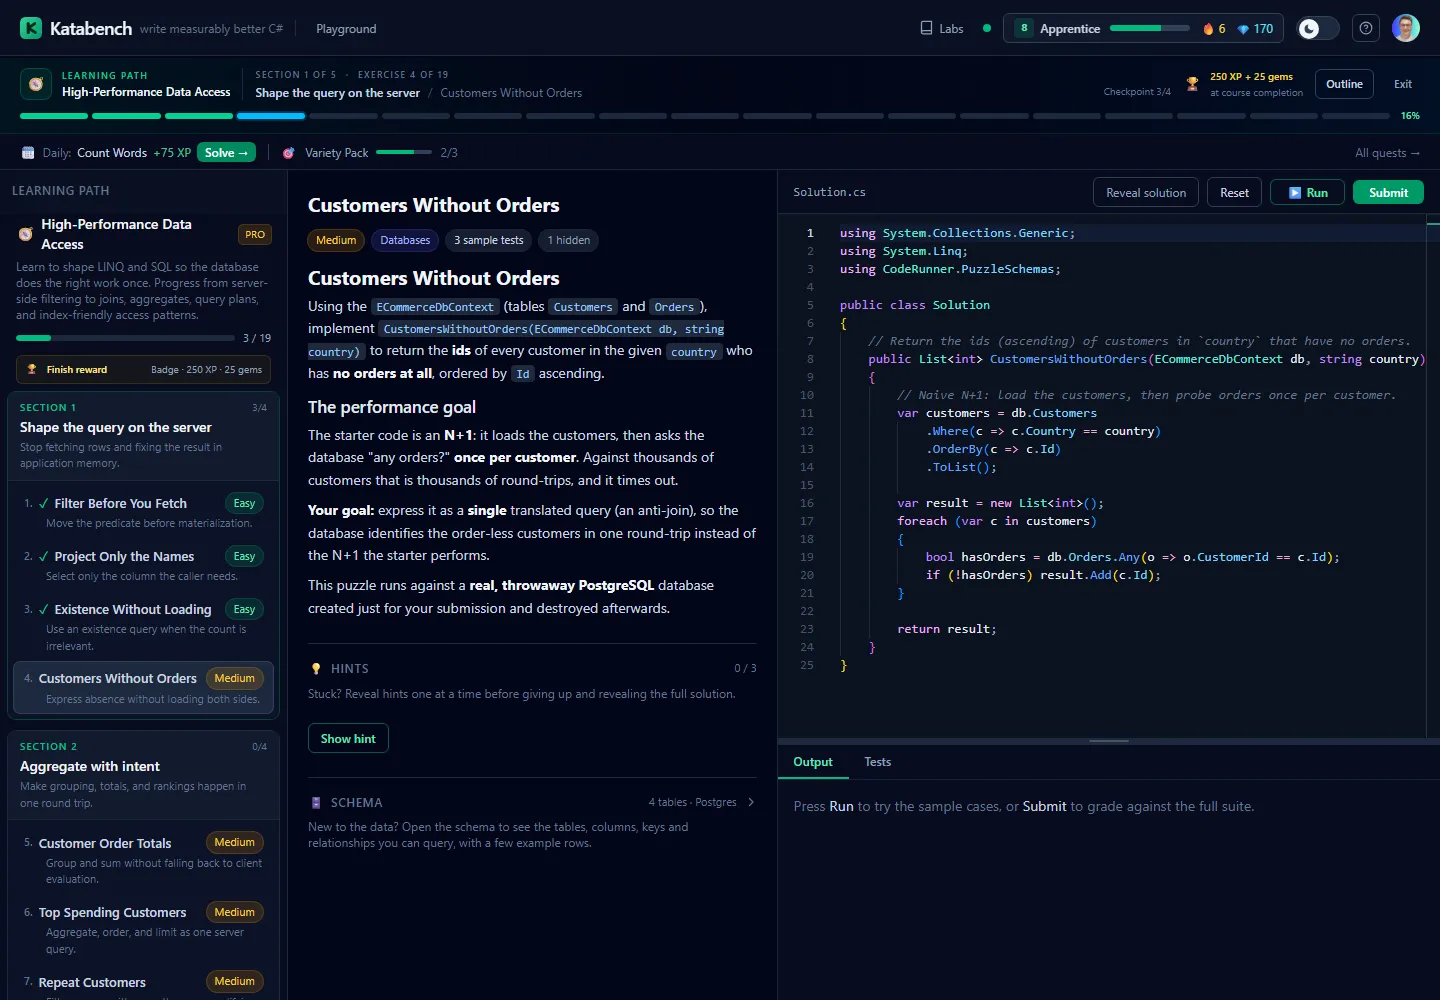Click the learning path badge icon

[x=36, y=84]
